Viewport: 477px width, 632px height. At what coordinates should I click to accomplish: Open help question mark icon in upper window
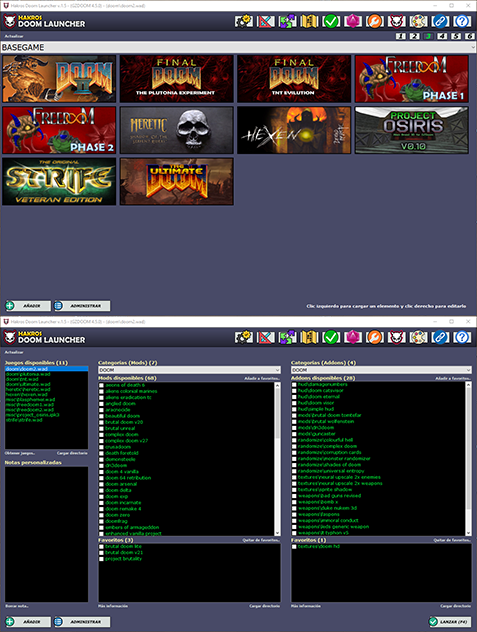(x=462, y=21)
